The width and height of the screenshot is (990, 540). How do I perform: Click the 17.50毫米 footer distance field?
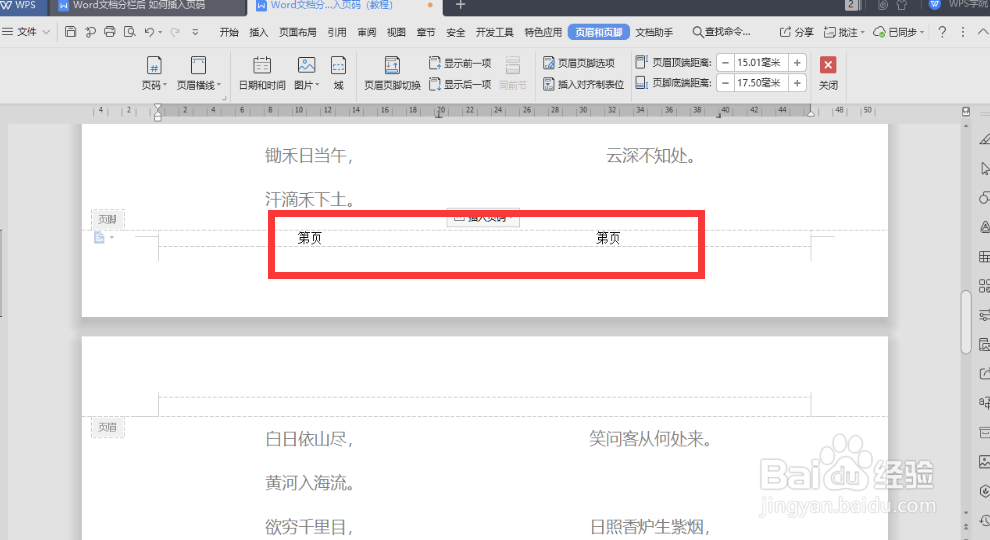pos(761,83)
